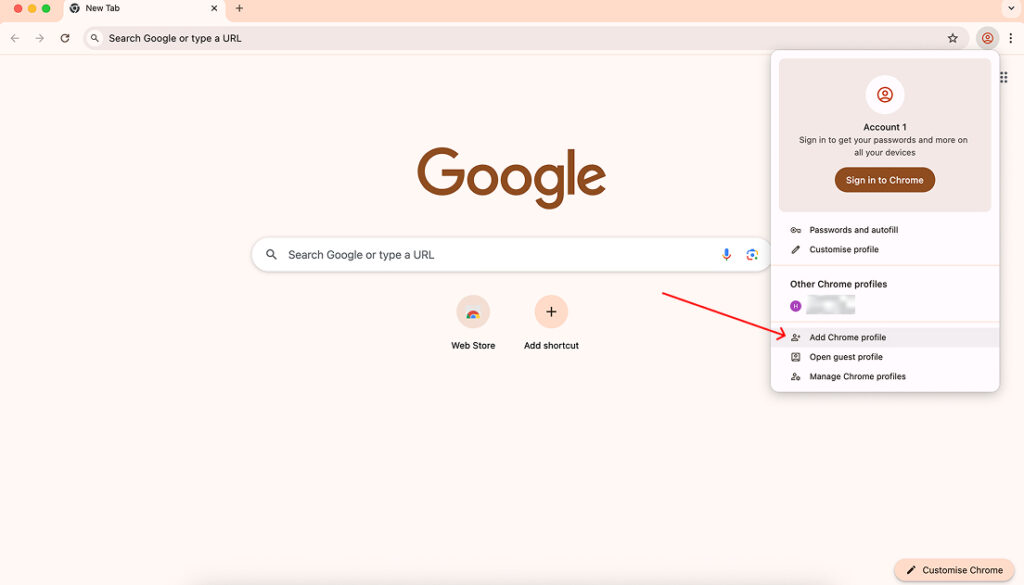The image size is (1024, 585).
Task: Expand the tab search chevron
Action: click(1010, 9)
